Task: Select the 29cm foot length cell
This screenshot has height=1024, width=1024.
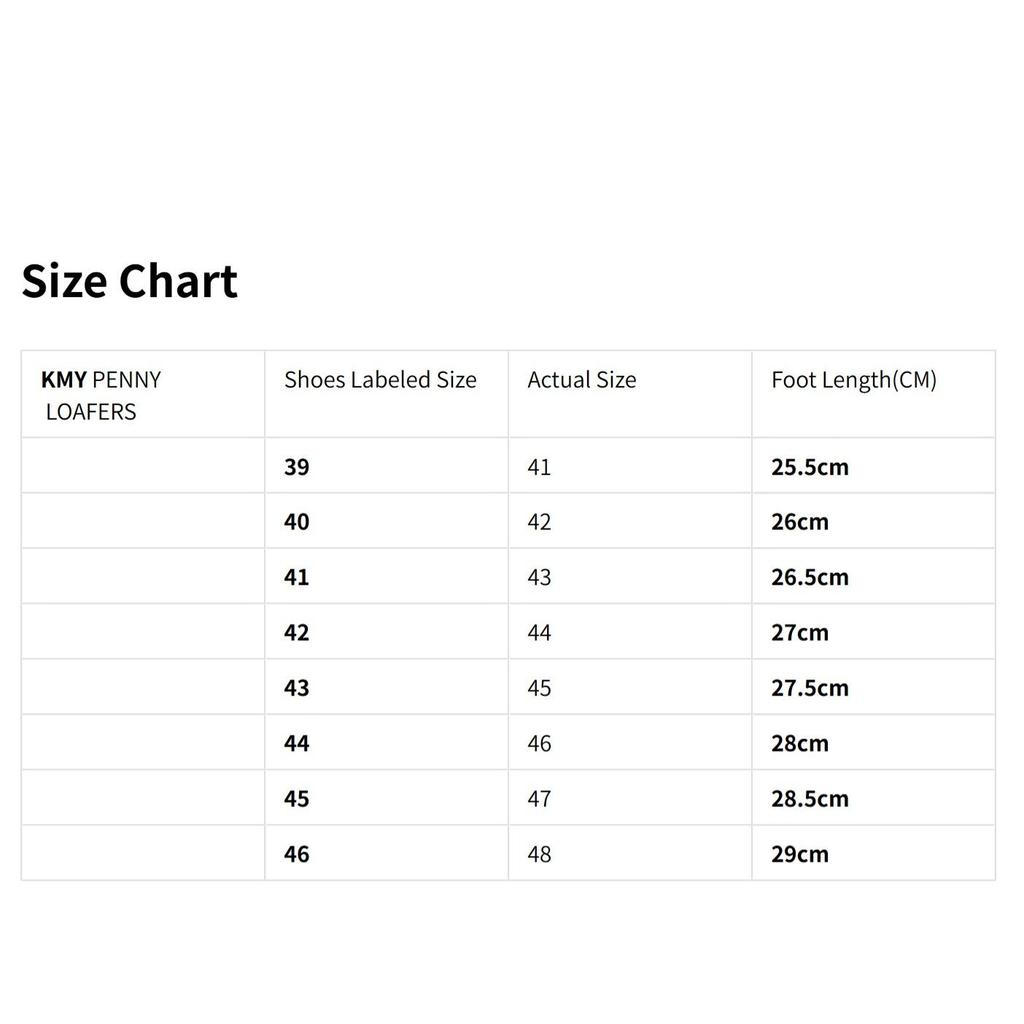Action: point(800,854)
